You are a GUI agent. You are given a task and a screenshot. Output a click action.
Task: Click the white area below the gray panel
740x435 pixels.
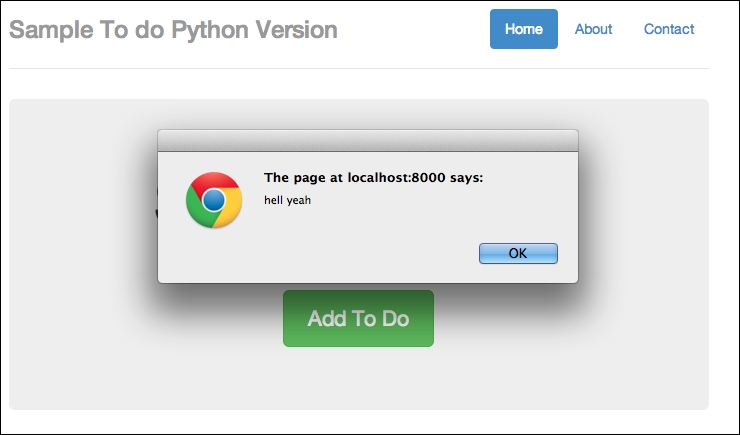pyautogui.click(x=358, y=422)
